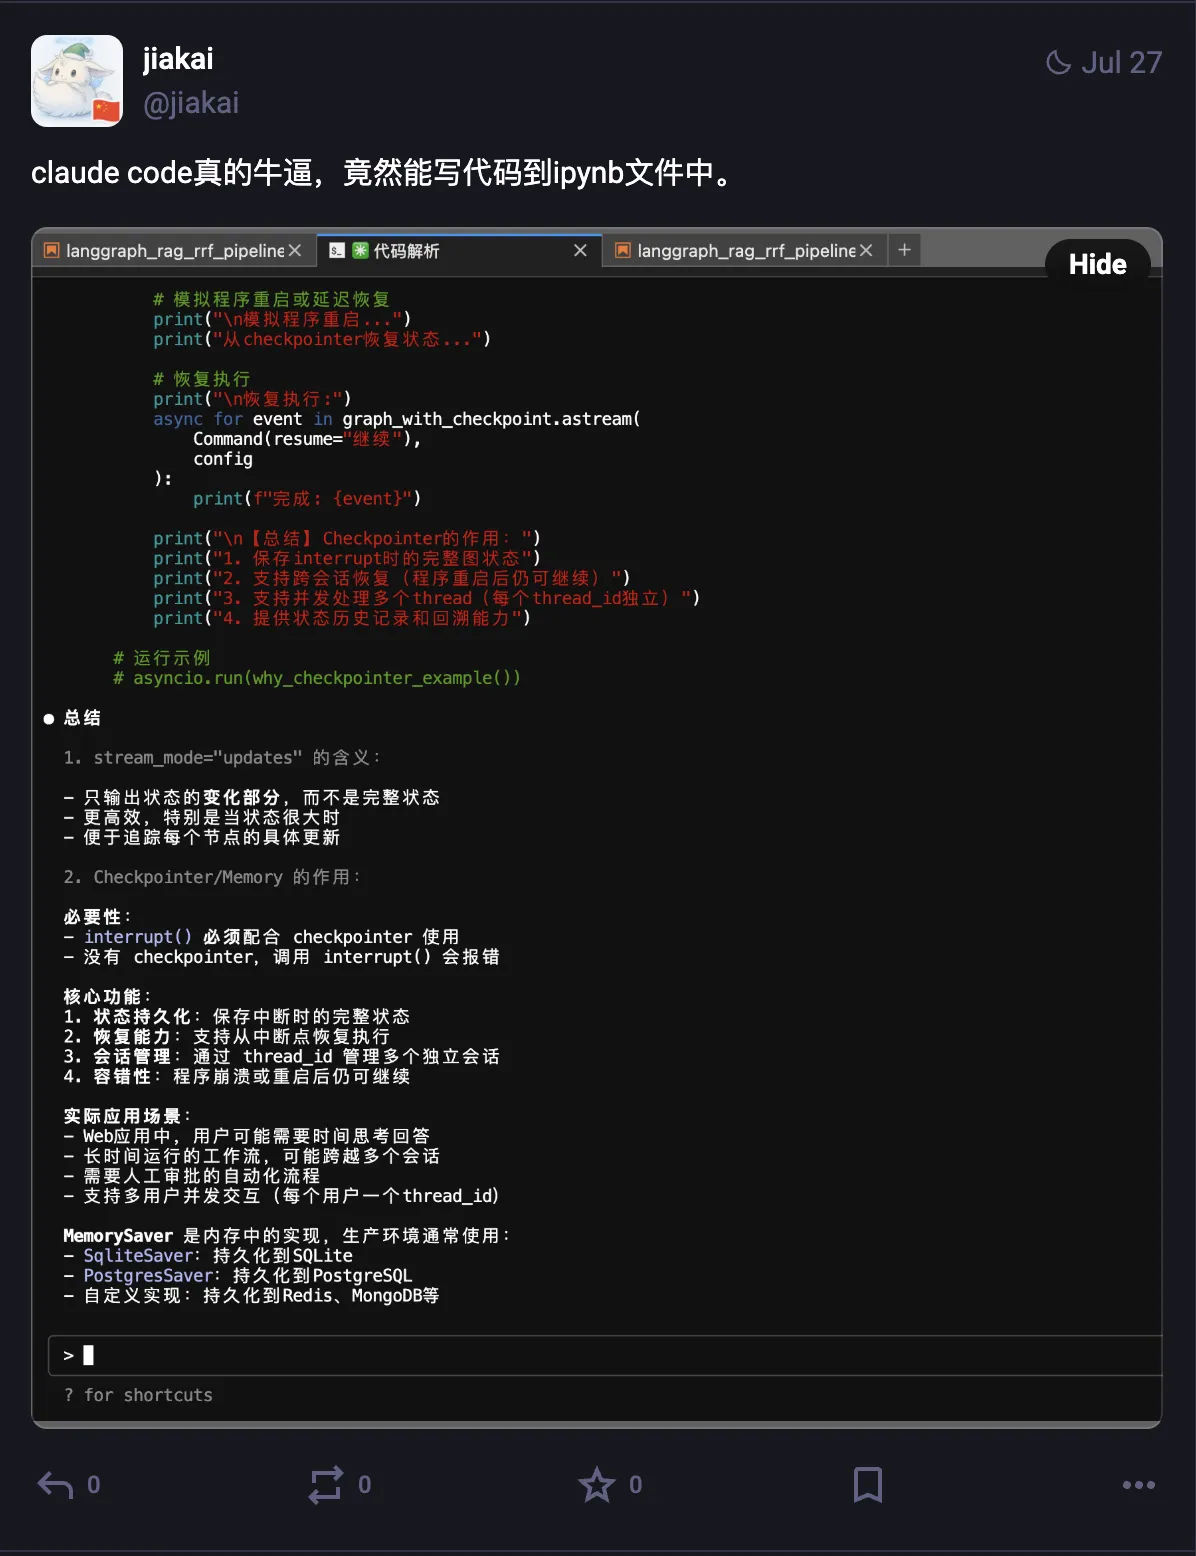
Task: Add a new tab with plus button
Action: point(904,250)
